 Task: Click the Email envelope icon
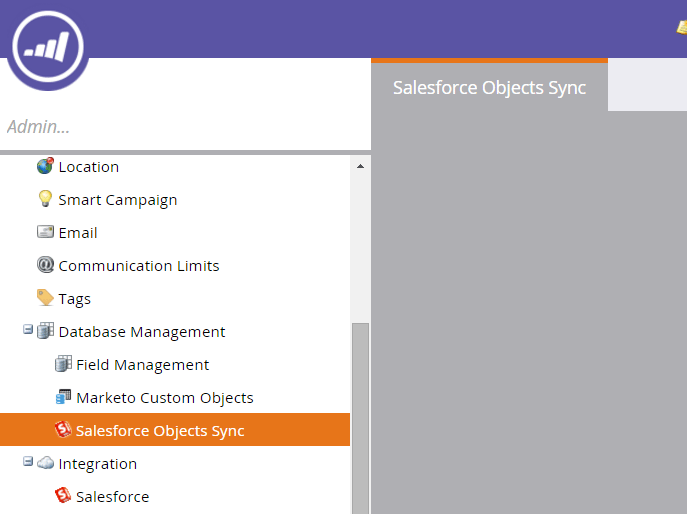[x=45, y=232]
